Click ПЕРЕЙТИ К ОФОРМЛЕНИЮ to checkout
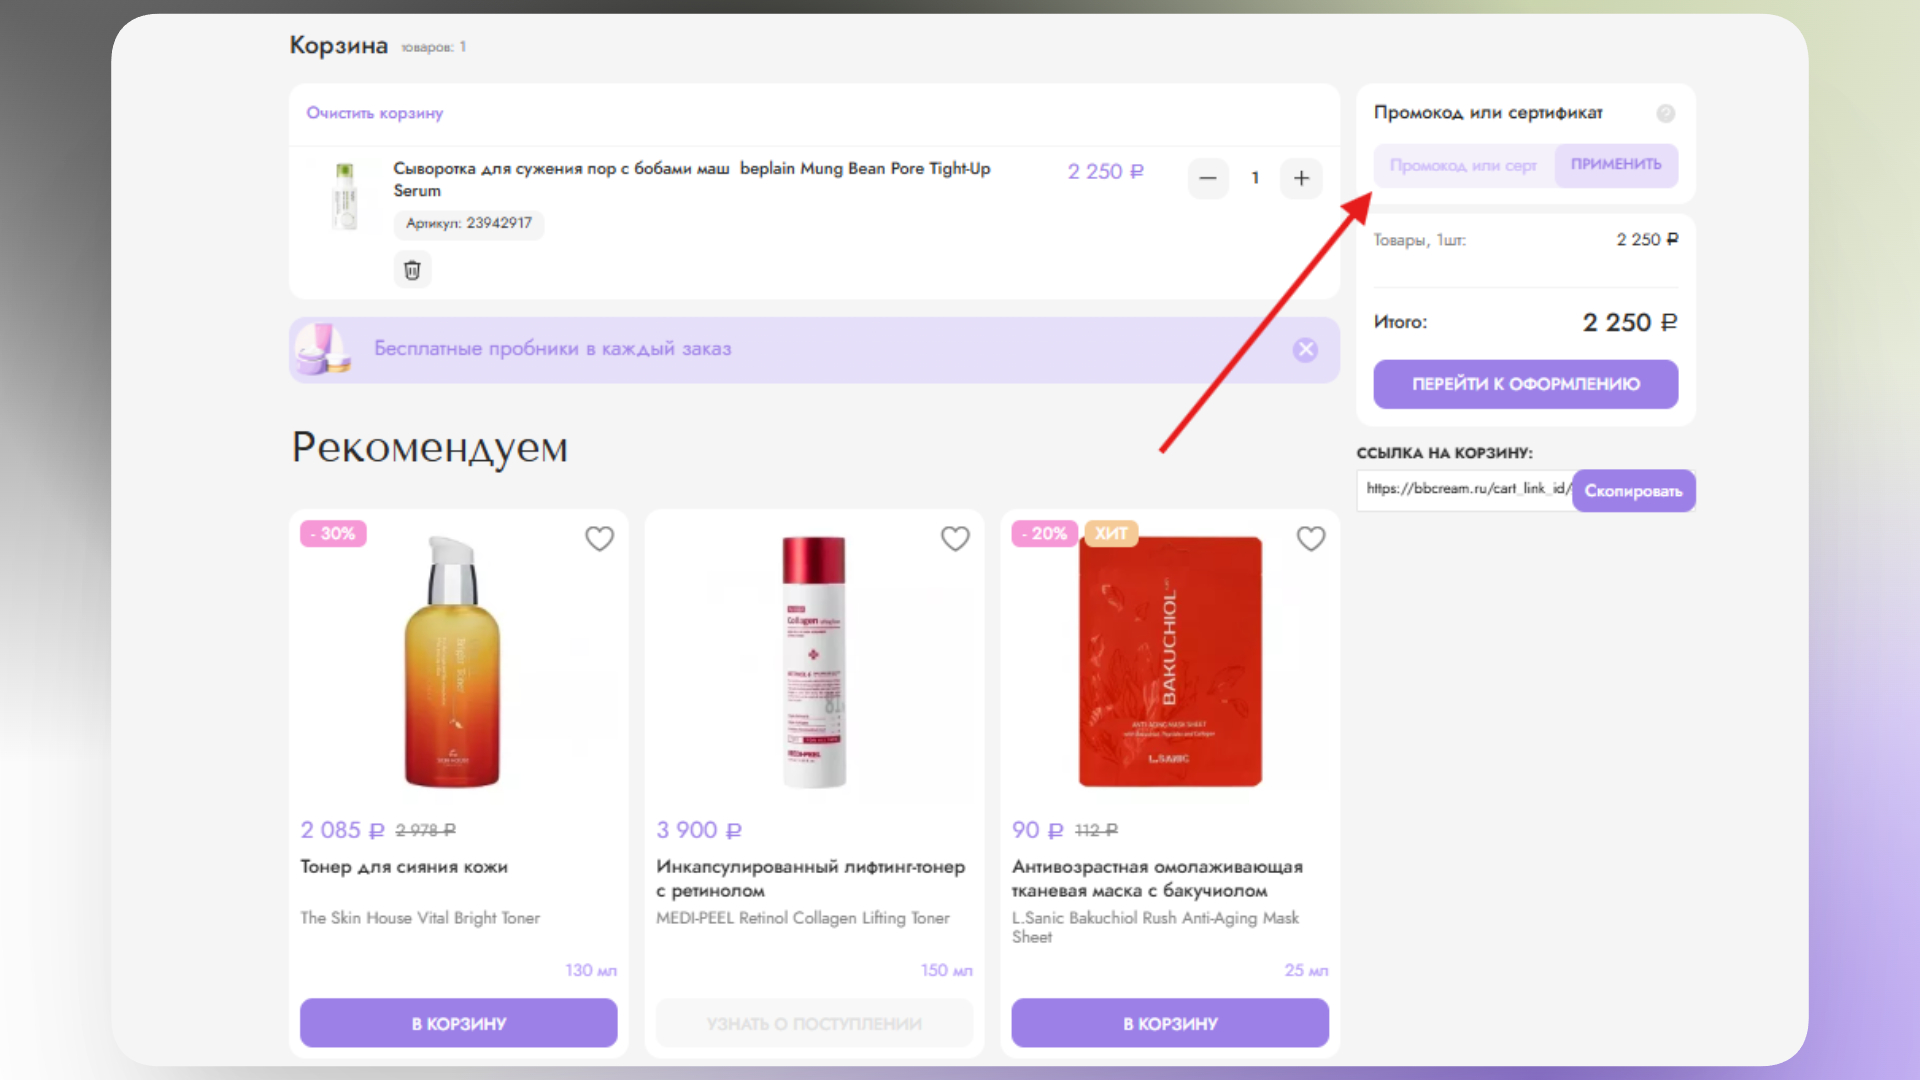 pyautogui.click(x=1525, y=384)
